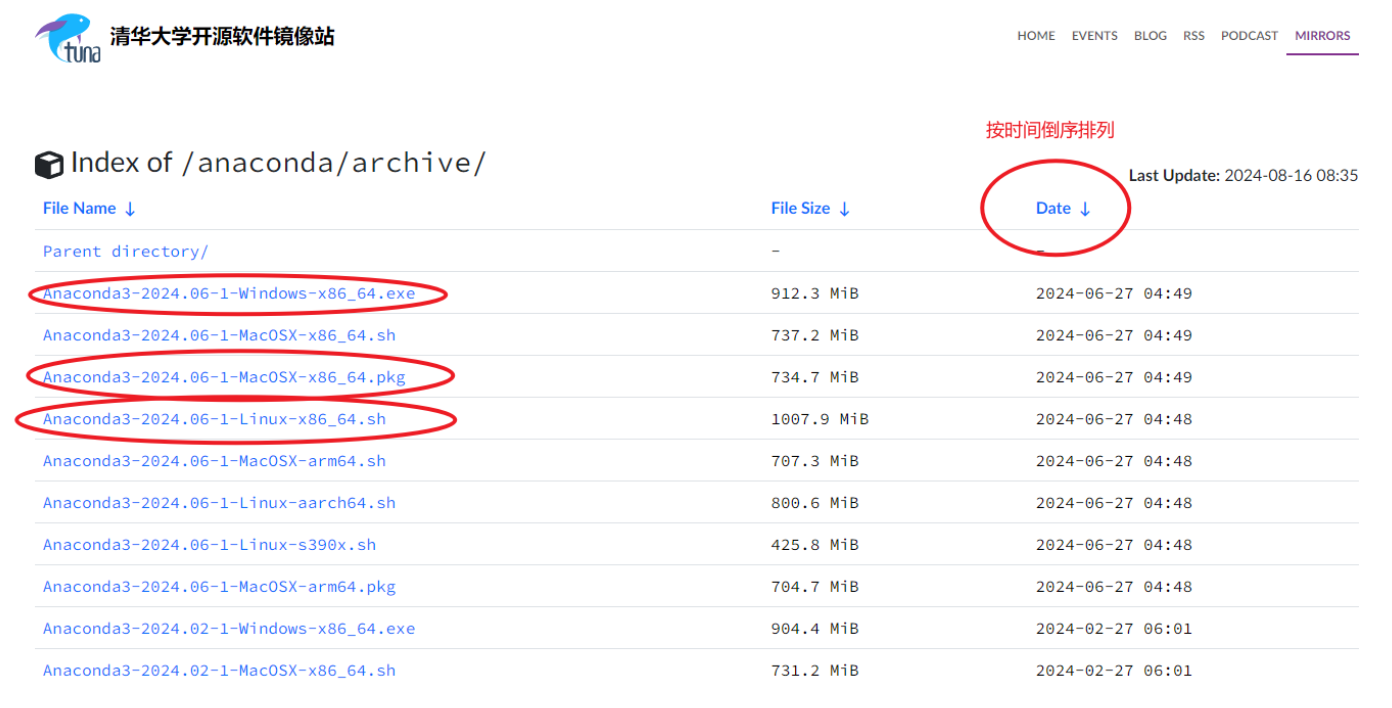Click the TUNA fish logo

click(x=69, y=38)
